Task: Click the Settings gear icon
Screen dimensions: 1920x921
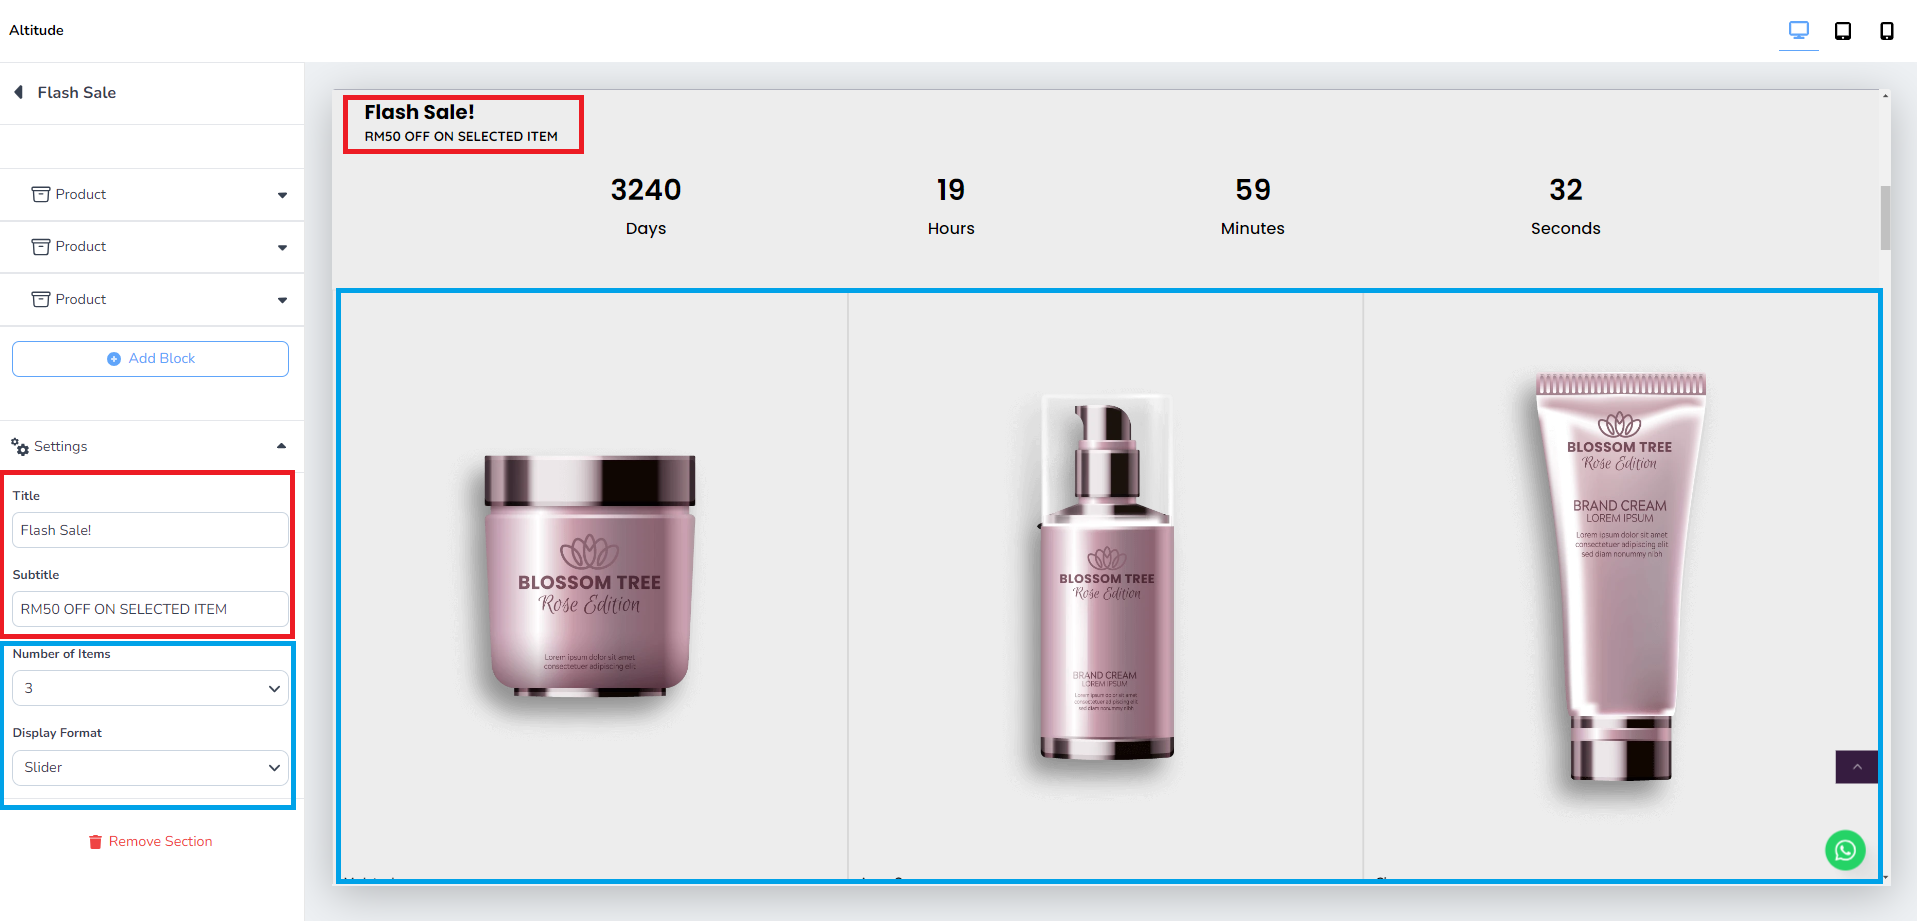Action: [x=20, y=447]
